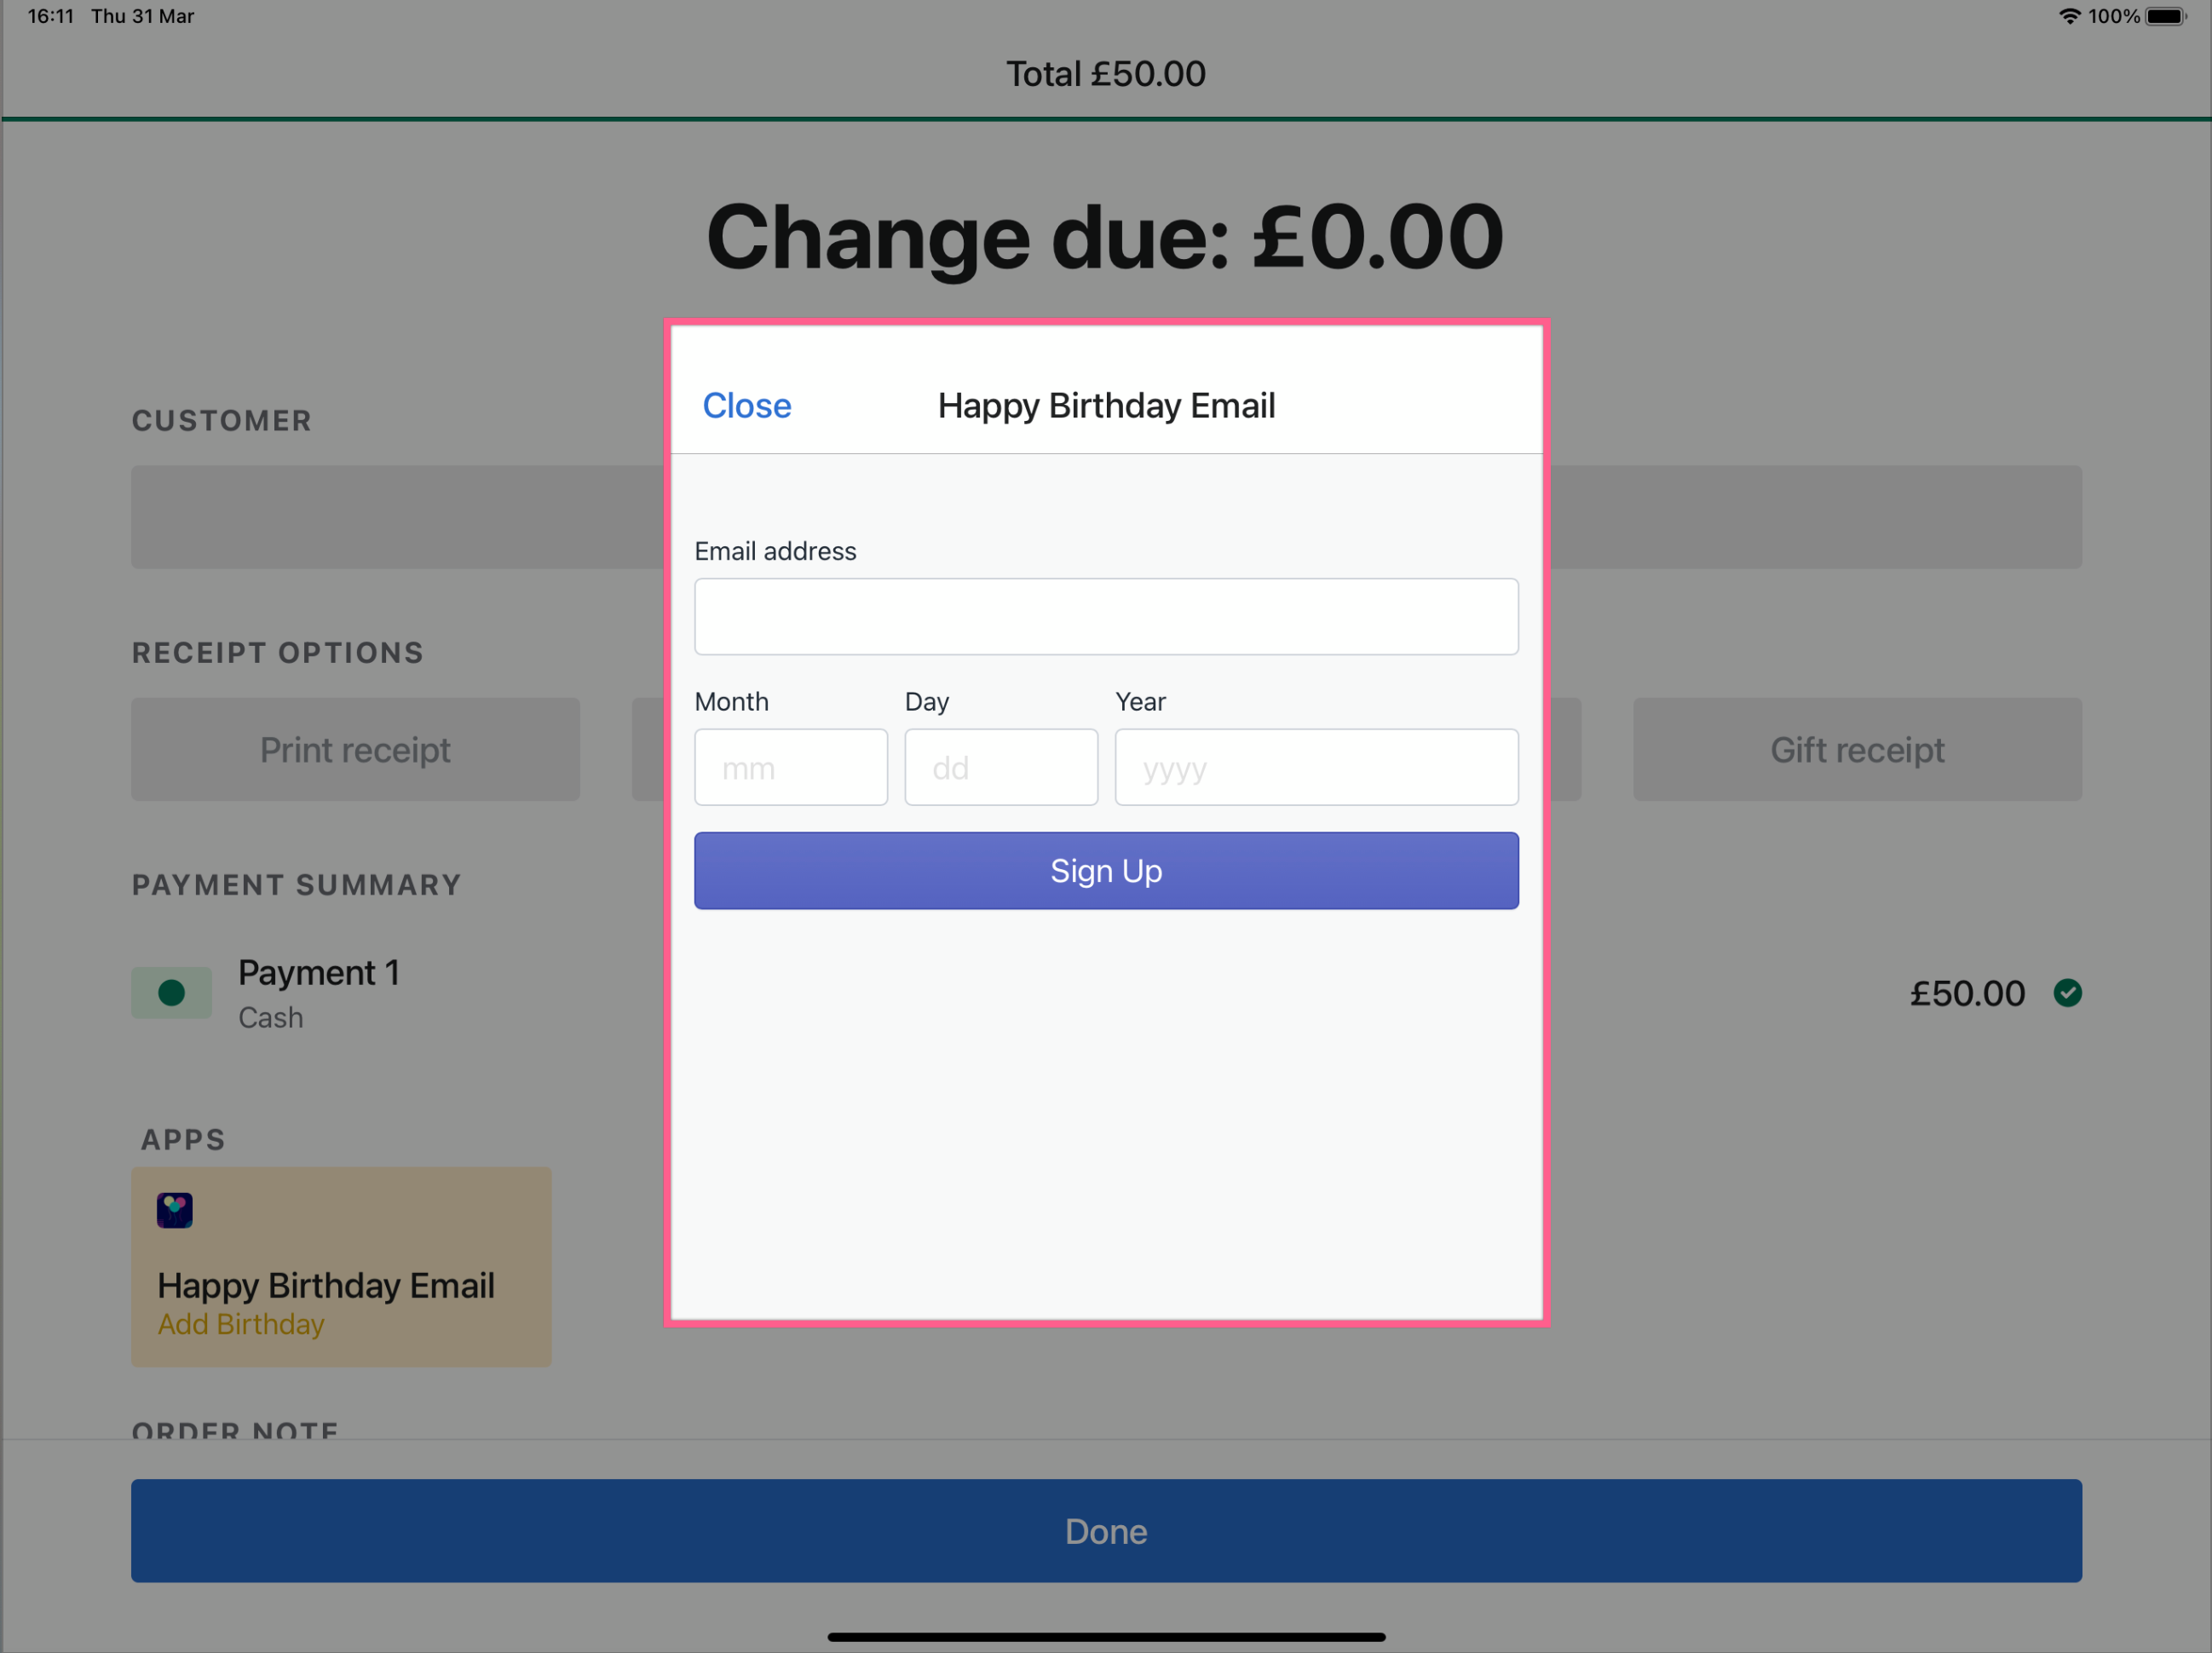This screenshot has width=2212, height=1653.
Task: Tap the Change due heading
Action: point(1105,237)
